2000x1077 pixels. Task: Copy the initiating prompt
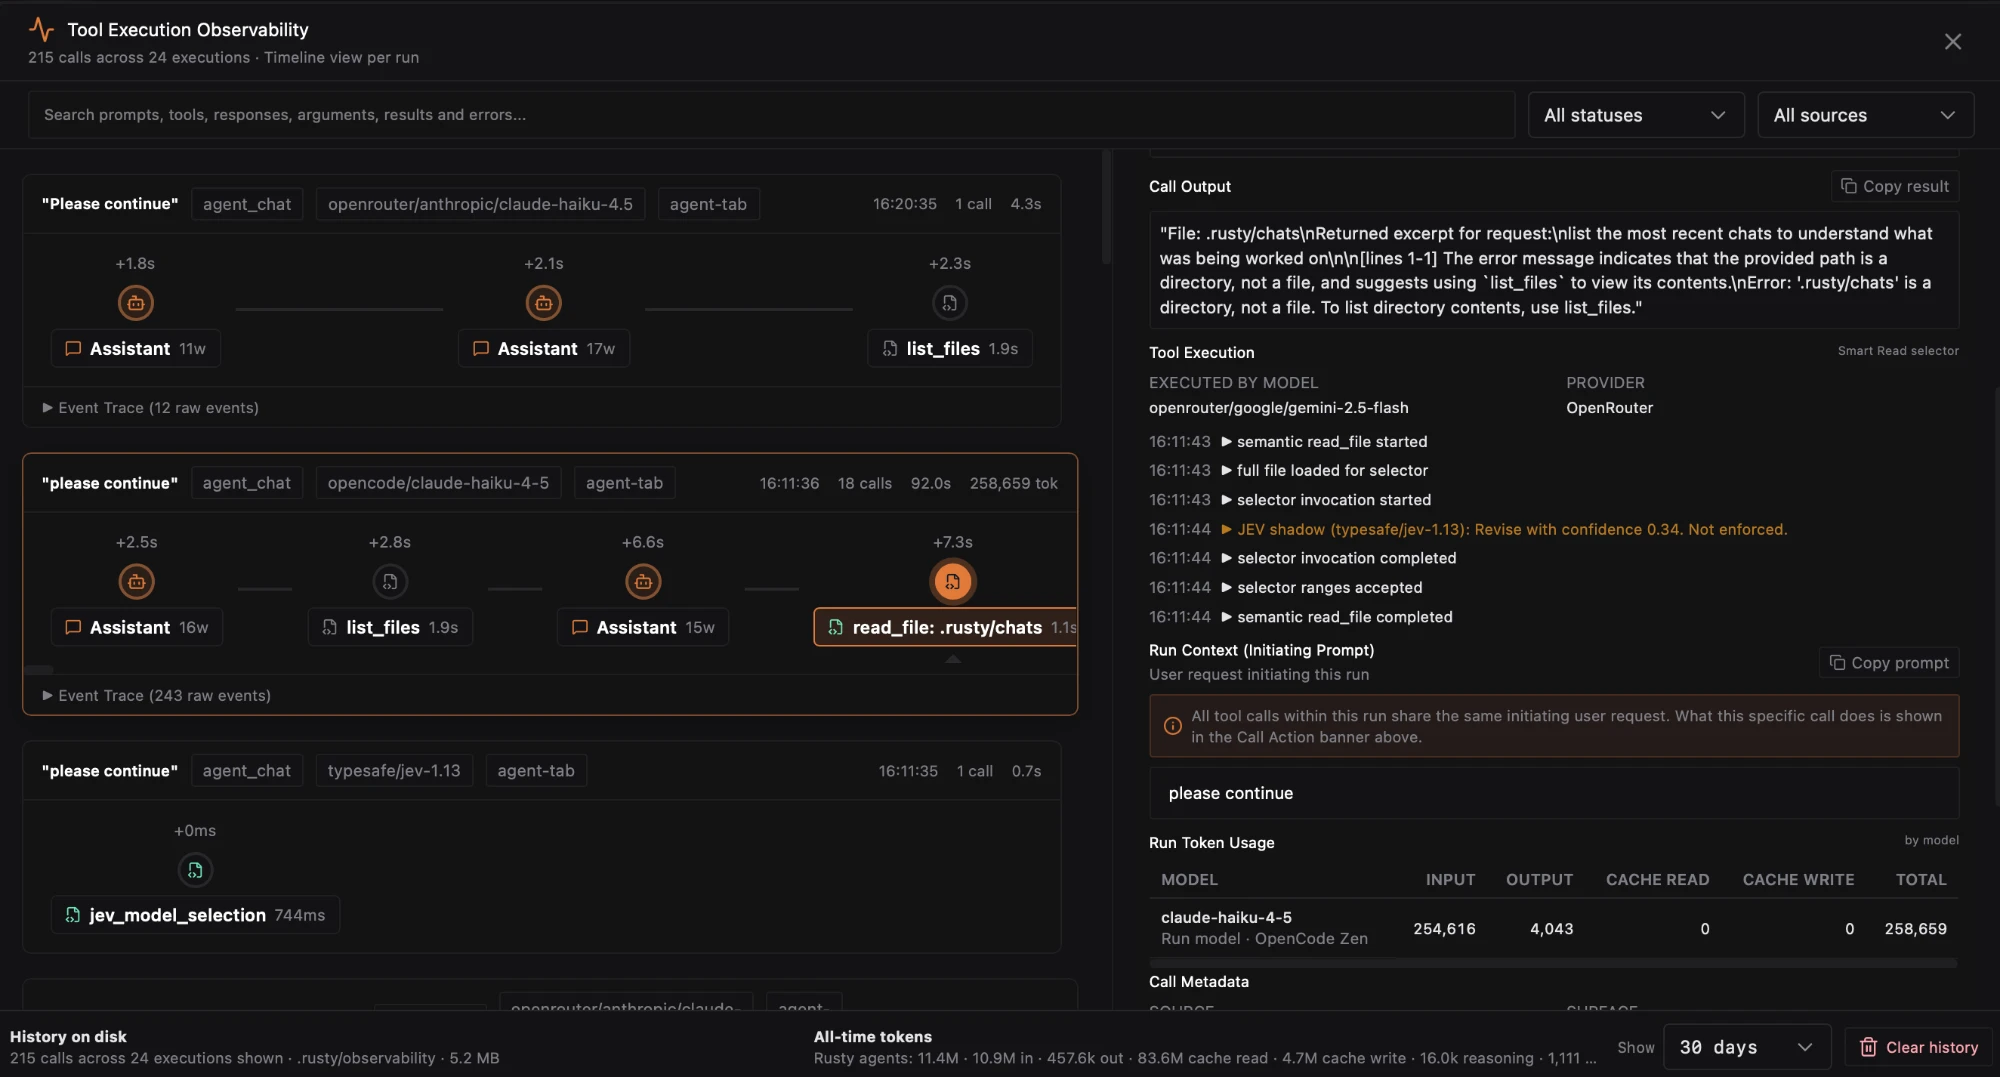tap(1889, 663)
